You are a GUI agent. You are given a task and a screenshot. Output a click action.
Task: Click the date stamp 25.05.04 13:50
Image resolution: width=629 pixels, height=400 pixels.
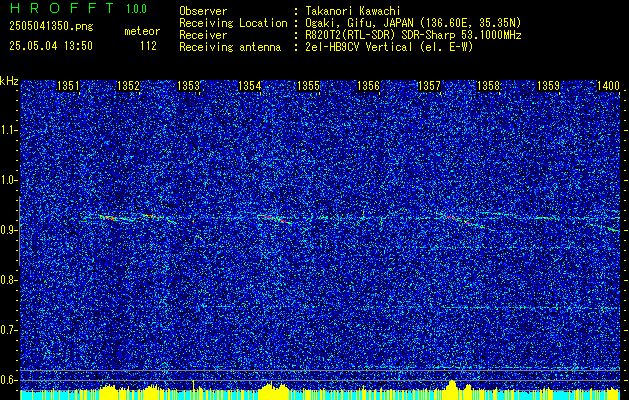click(x=51, y=46)
